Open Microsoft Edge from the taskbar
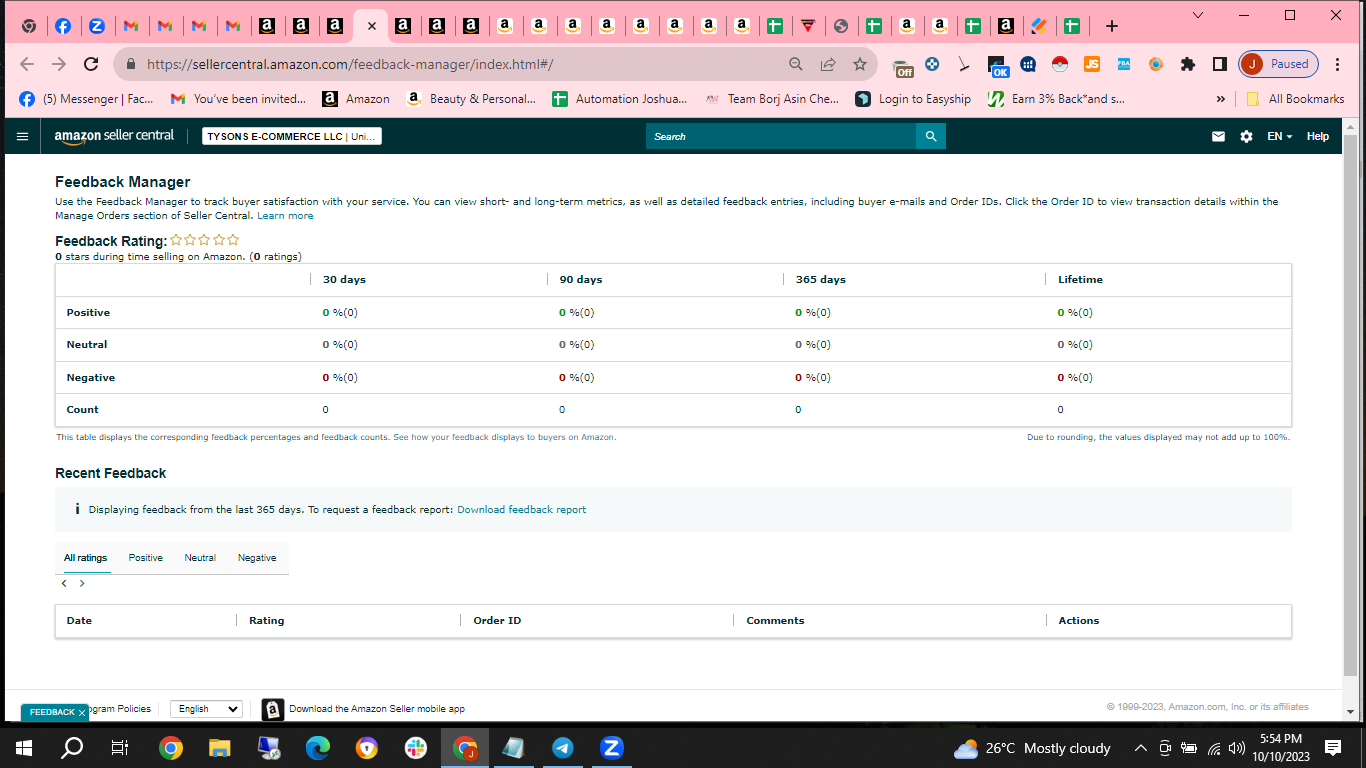This screenshot has width=1366, height=768. pyautogui.click(x=317, y=748)
